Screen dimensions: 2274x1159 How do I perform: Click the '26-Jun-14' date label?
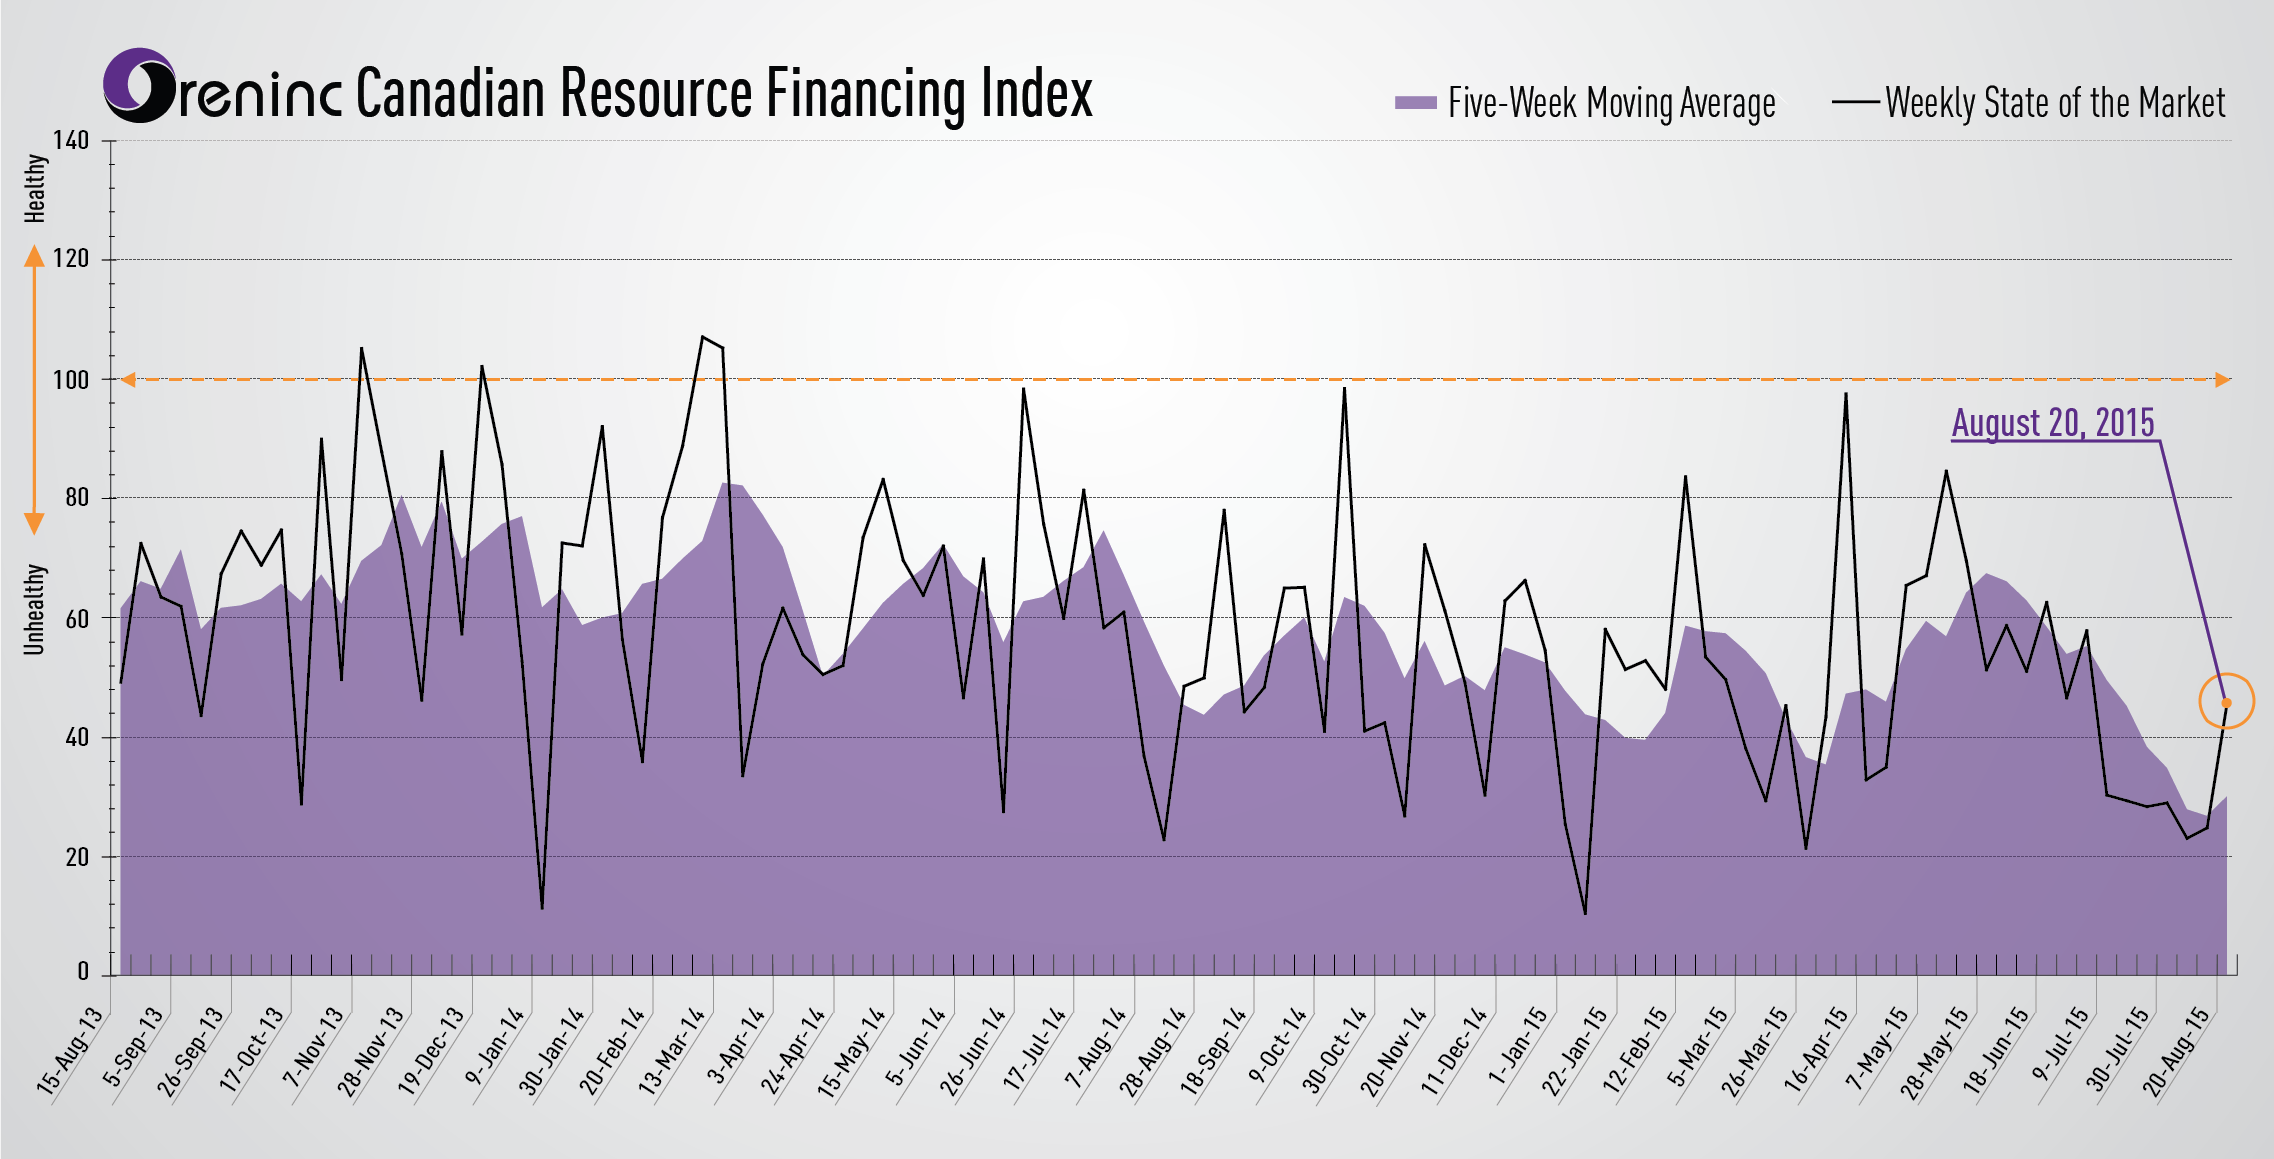click(972, 1050)
